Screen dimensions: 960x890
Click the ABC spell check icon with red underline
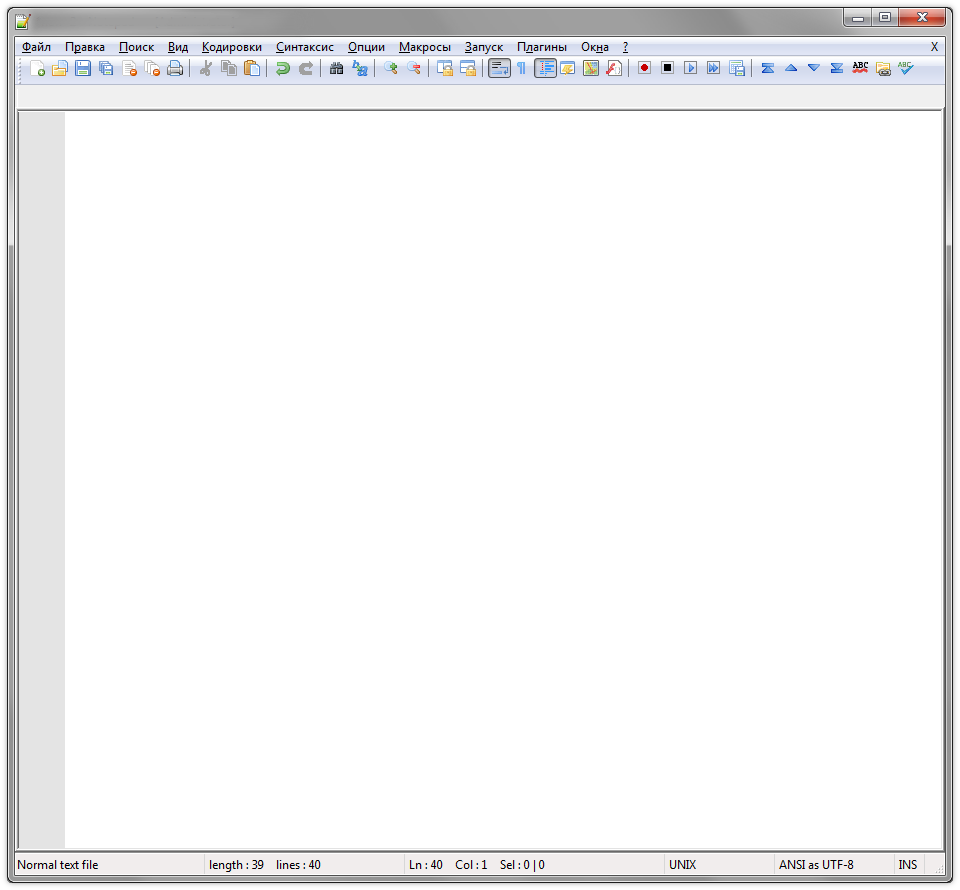coord(860,68)
